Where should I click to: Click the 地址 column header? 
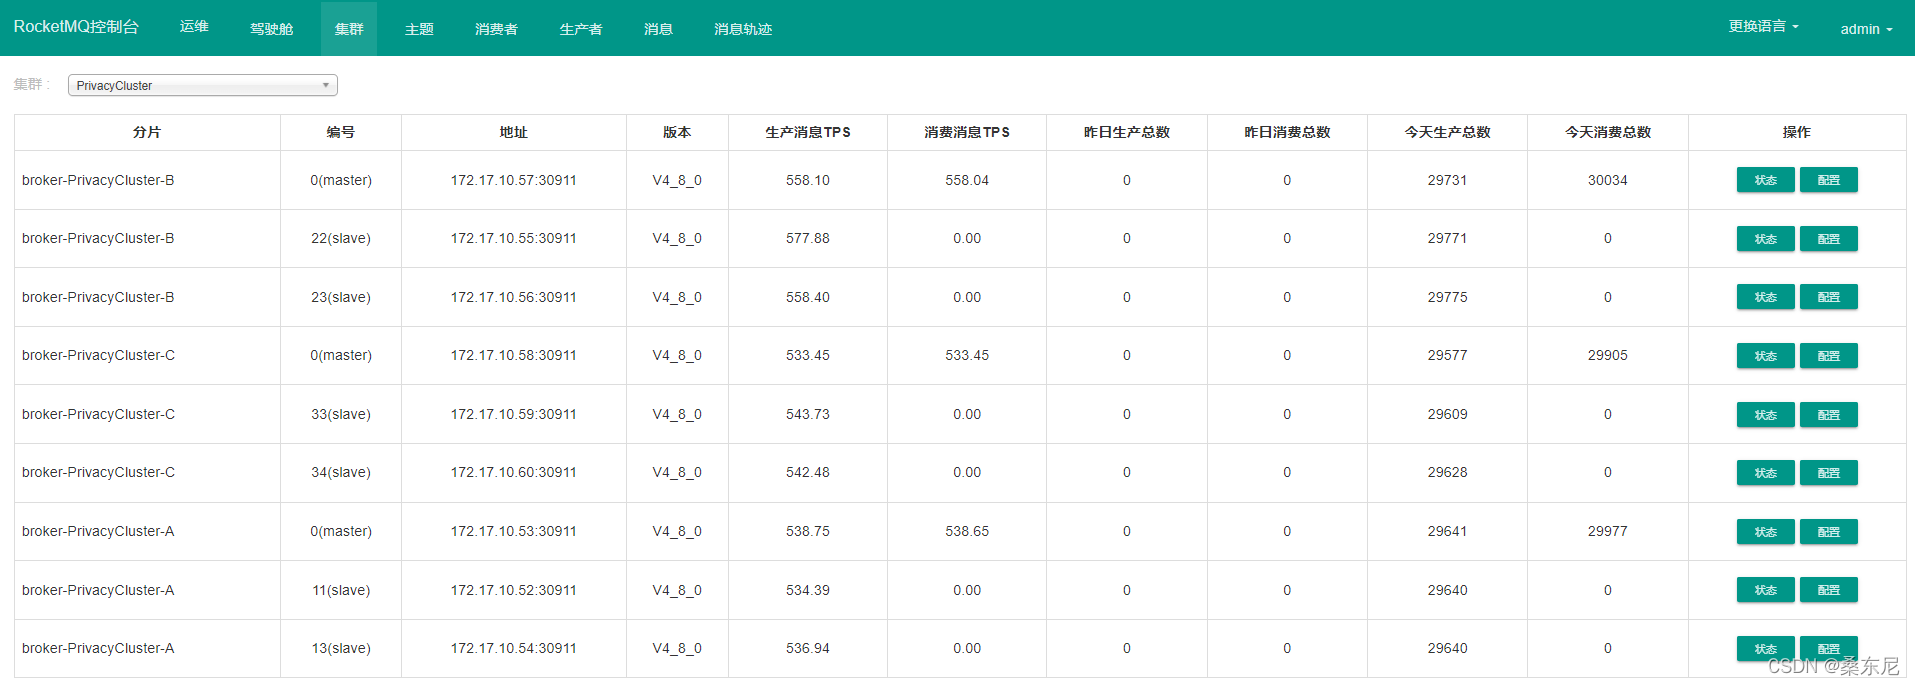pyautogui.click(x=513, y=132)
